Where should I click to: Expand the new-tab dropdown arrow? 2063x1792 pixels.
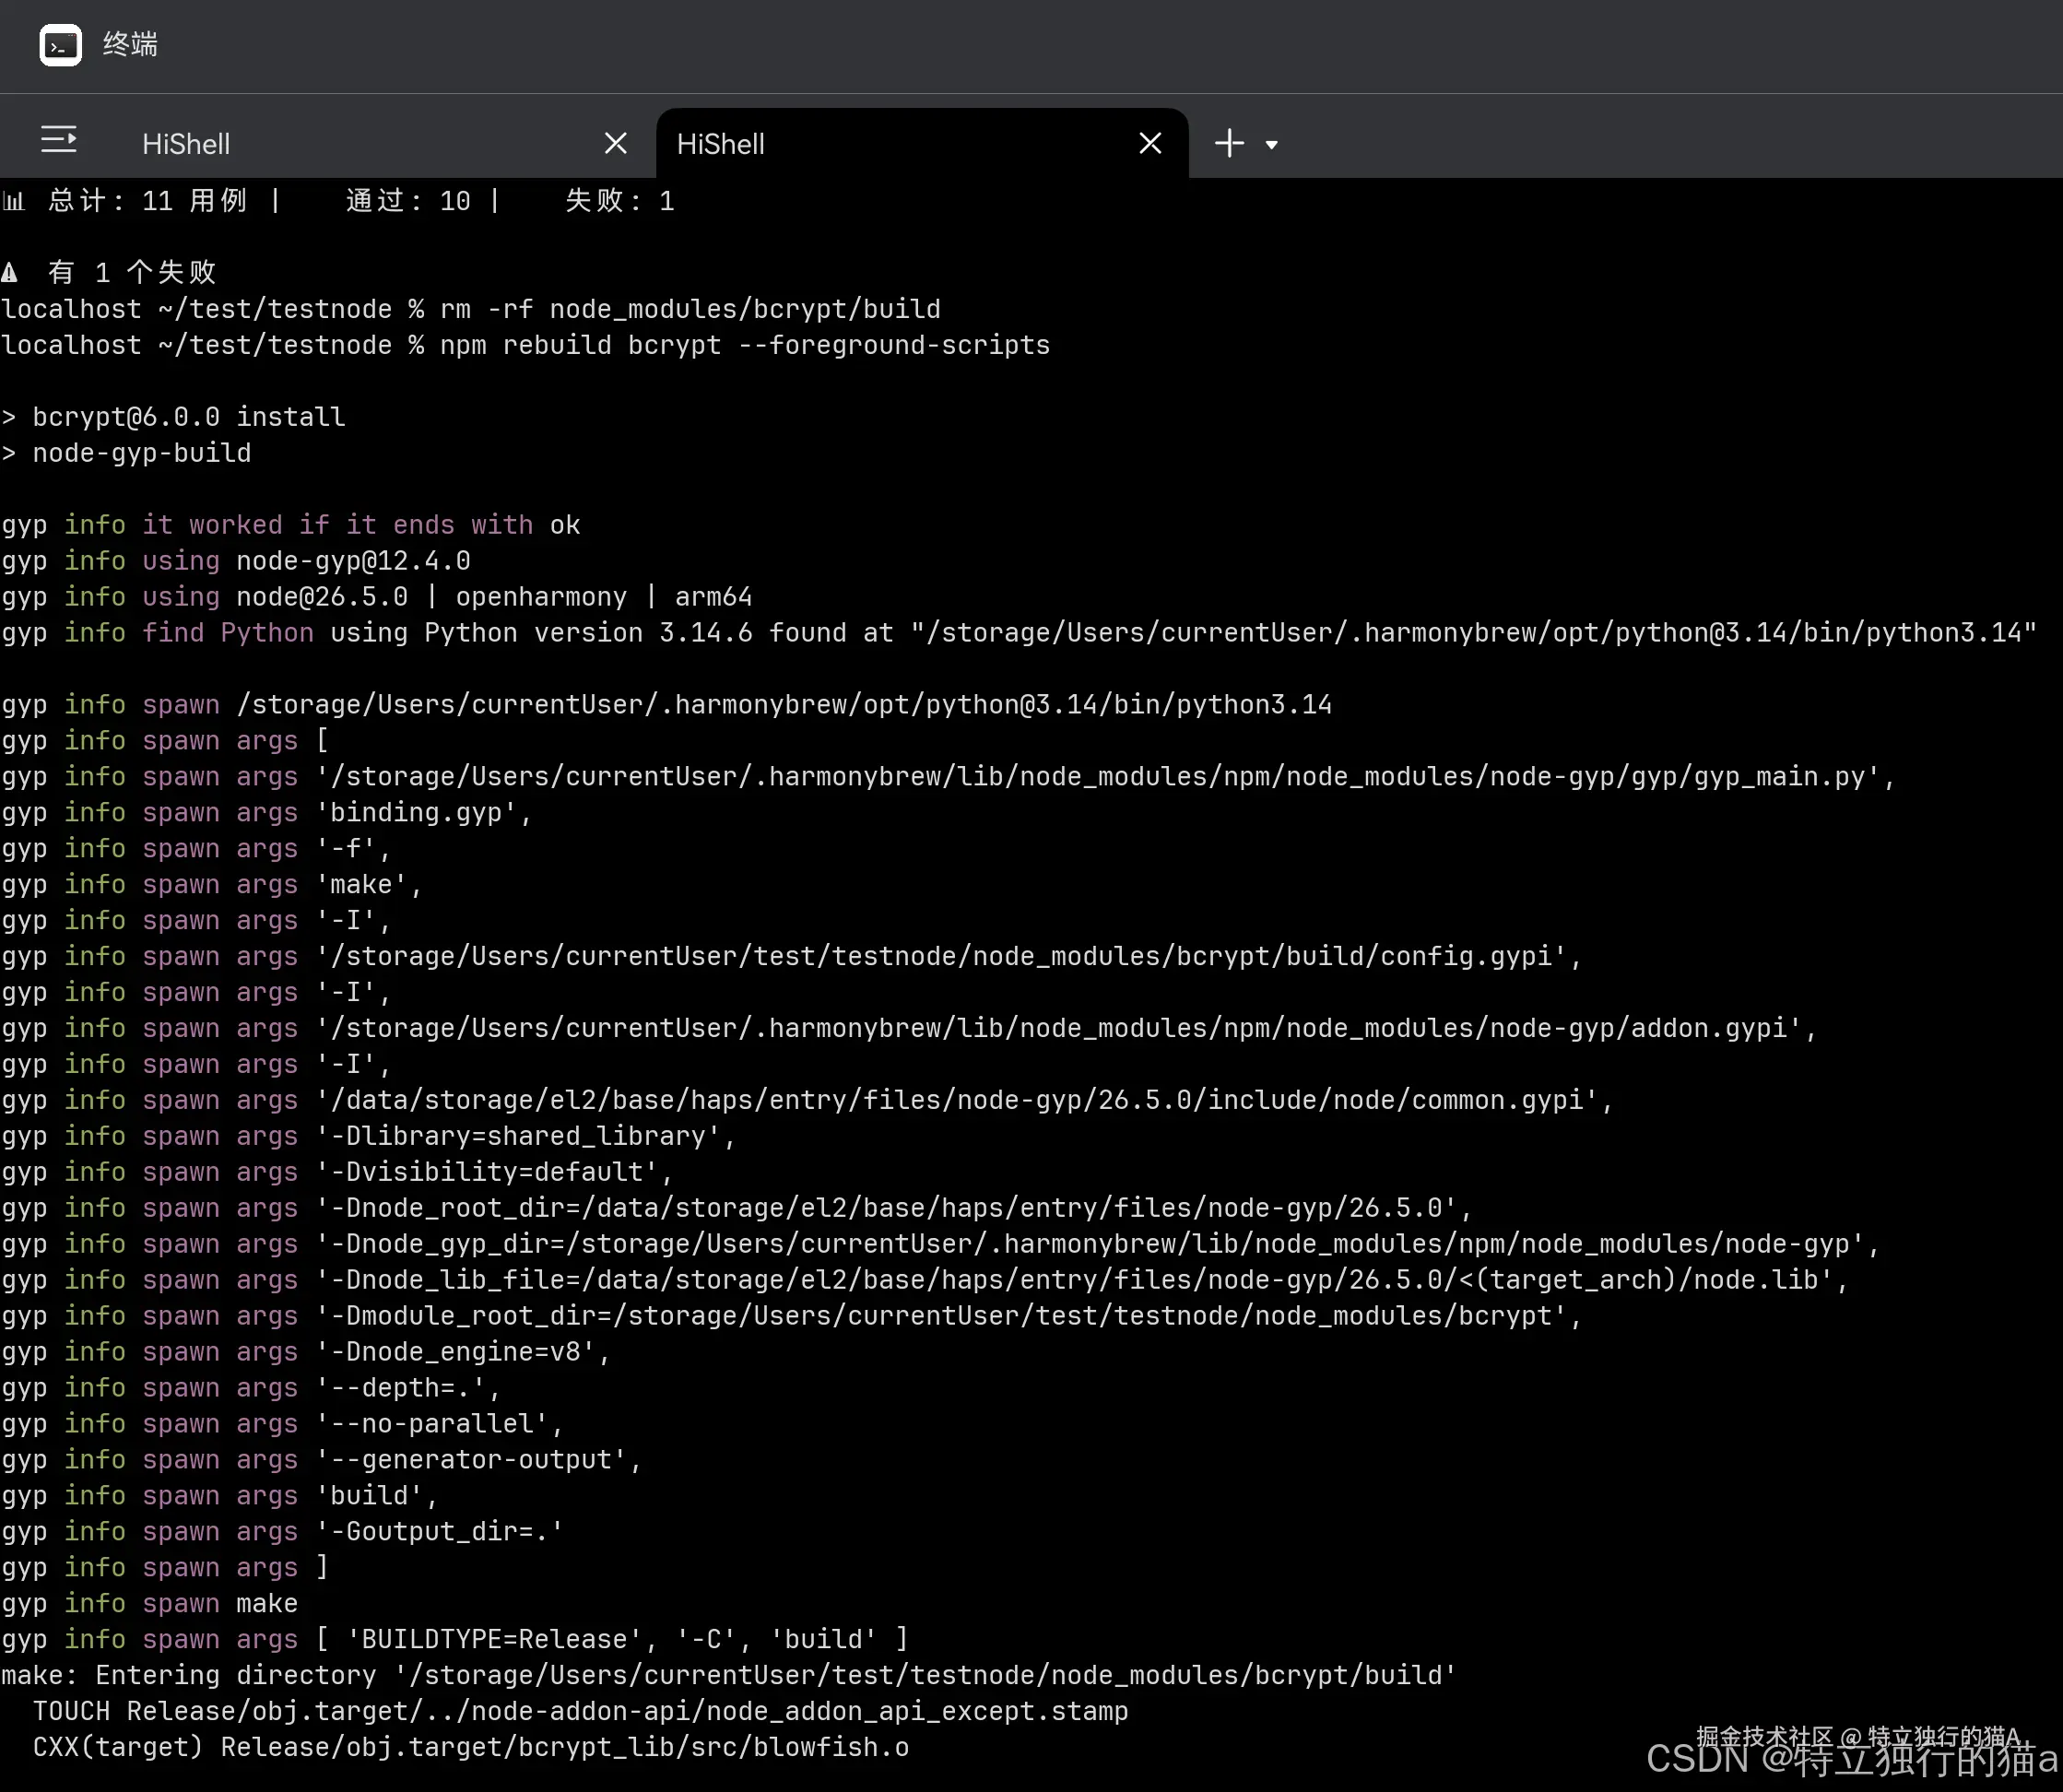[1271, 144]
